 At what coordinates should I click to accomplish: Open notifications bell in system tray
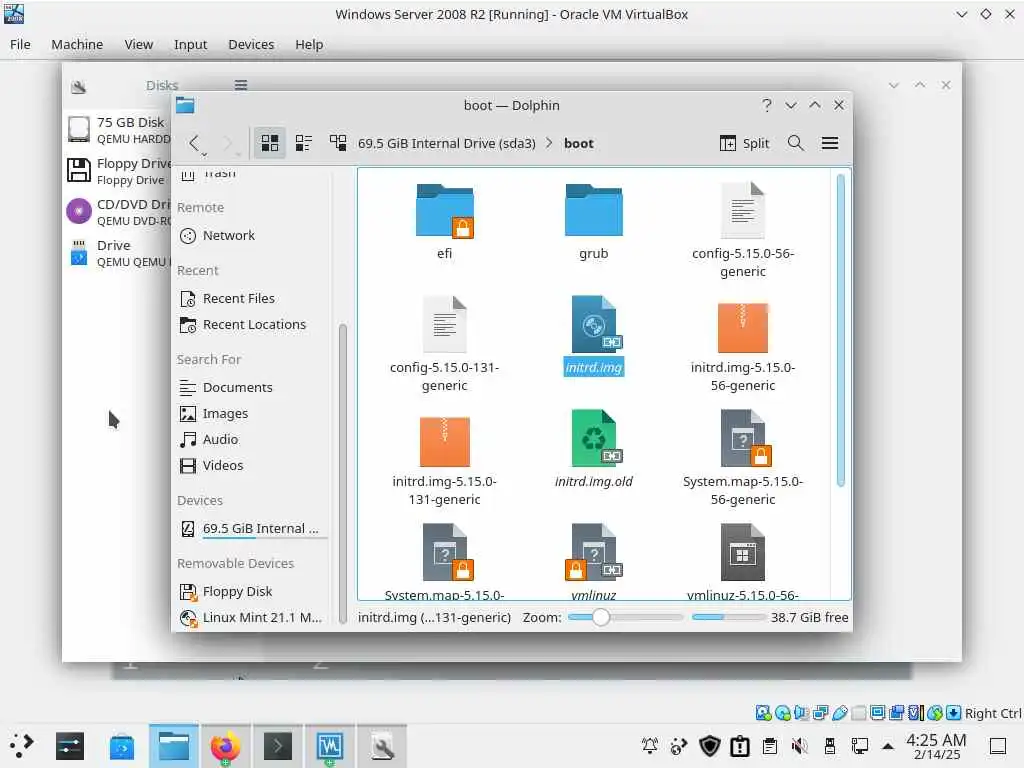pos(650,745)
